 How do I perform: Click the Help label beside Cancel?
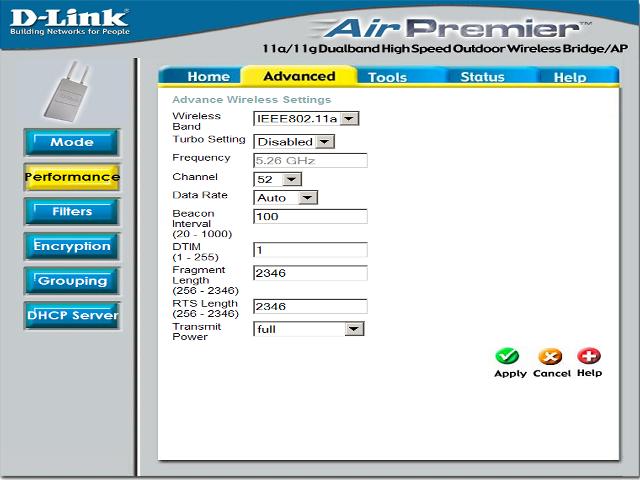click(x=589, y=373)
